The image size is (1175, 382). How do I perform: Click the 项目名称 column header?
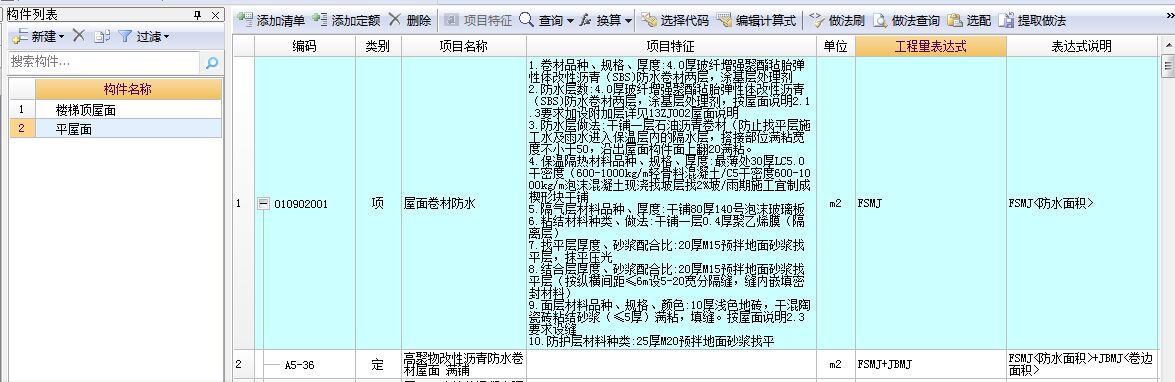click(x=463, y=46)
